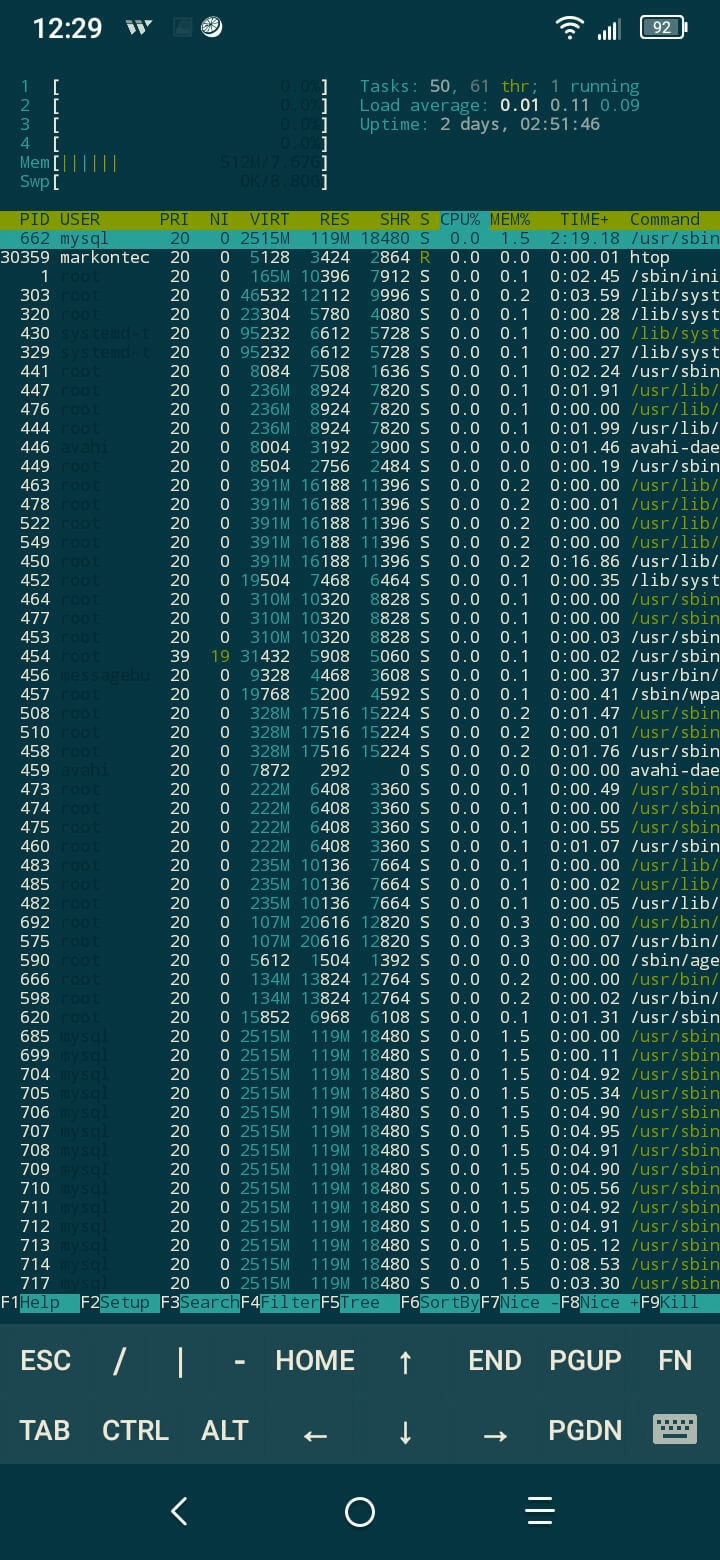
Task: Click F8 Nice + in htop footer
Action: click(x=600, y=1303)
